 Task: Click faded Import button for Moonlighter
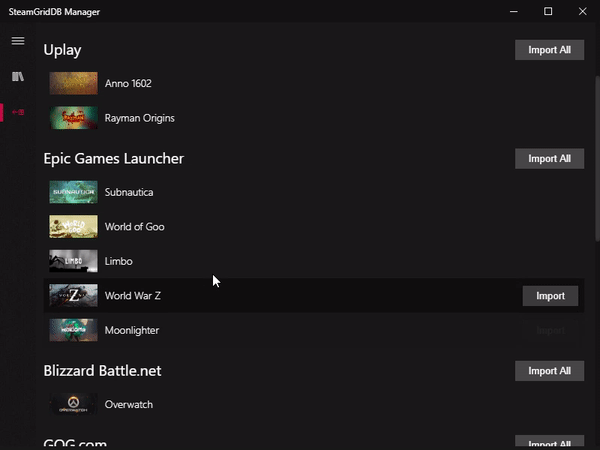(x=550, y=330)
